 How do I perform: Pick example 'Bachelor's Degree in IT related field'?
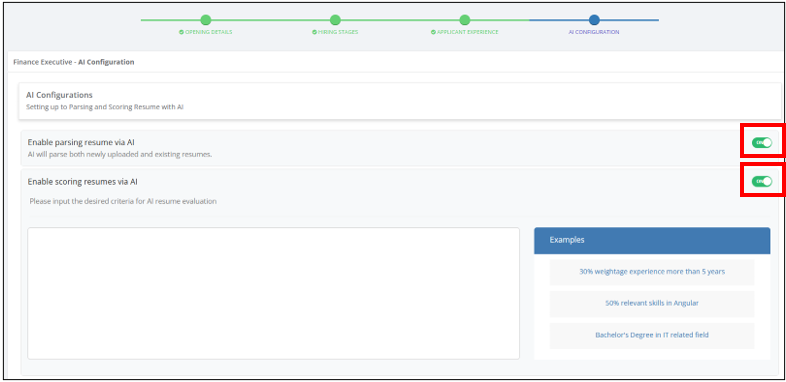click(x=652, y=335)
